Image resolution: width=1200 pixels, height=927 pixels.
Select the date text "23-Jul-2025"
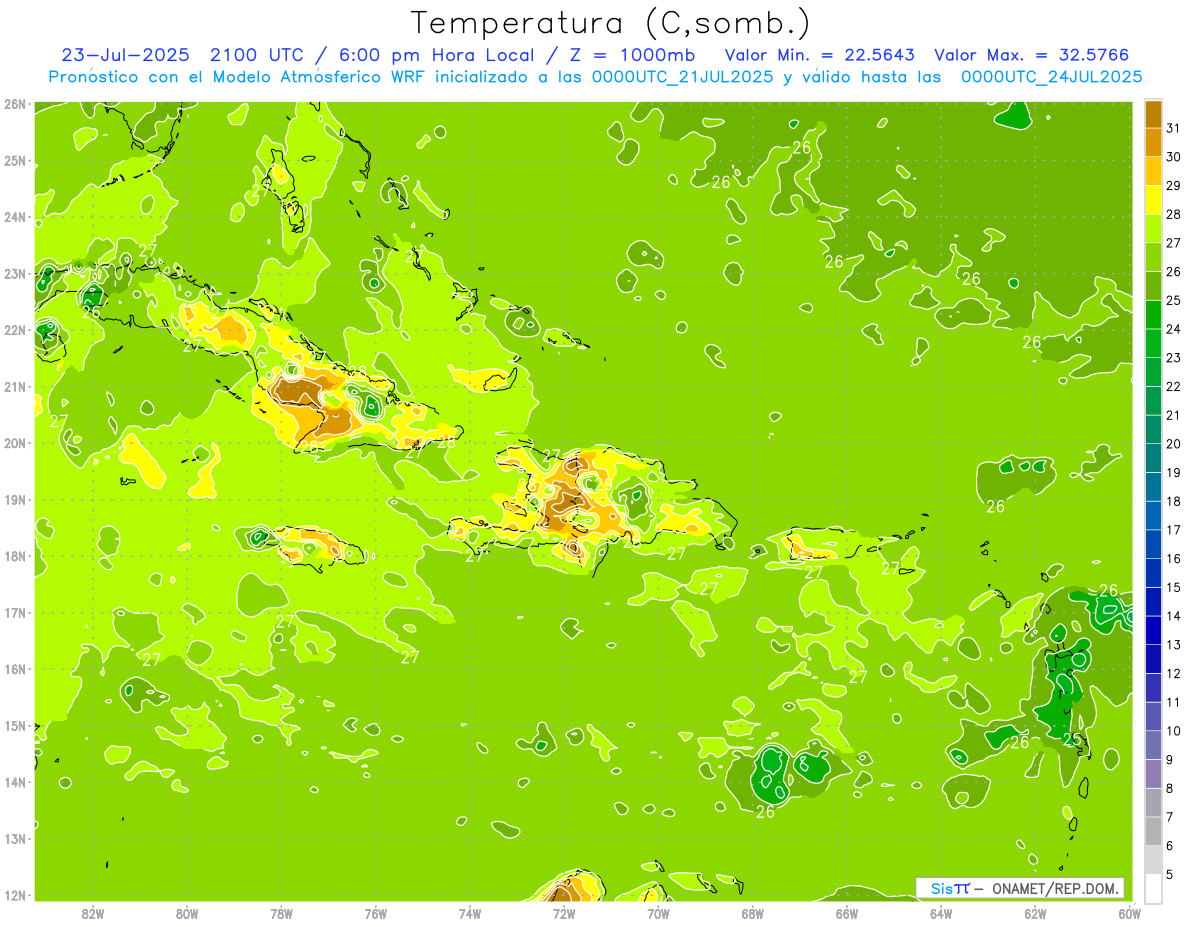pos(127,55)
